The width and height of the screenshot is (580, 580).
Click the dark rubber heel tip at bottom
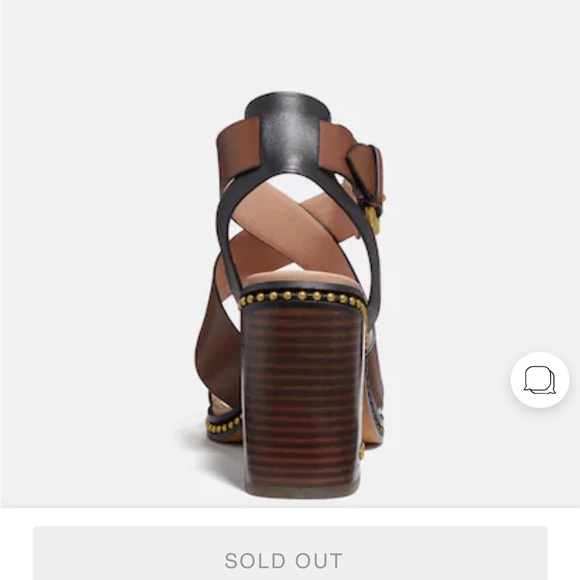[301, 491]
